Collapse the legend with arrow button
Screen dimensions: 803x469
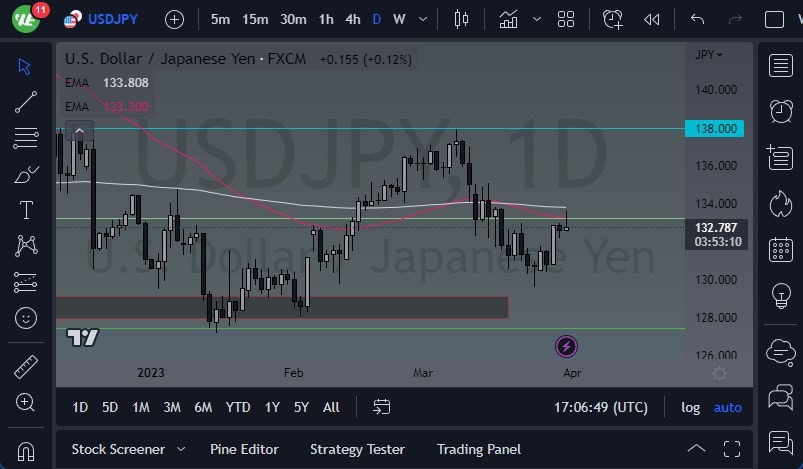click(x=78, y=129)
